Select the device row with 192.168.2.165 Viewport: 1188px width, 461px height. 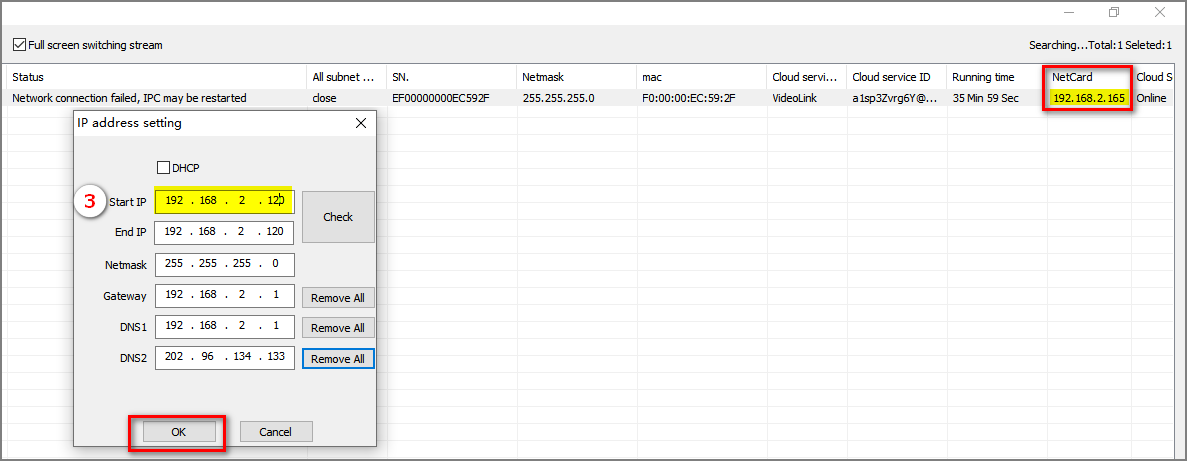600,98
